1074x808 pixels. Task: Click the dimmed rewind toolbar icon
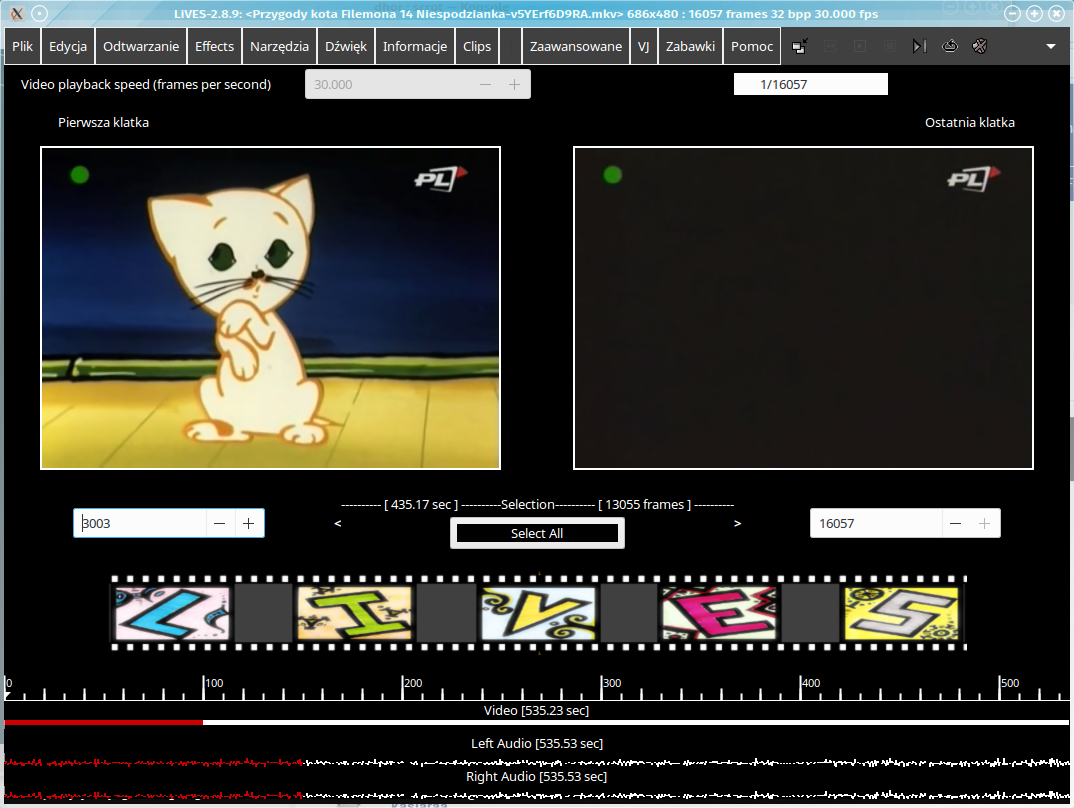829,46
